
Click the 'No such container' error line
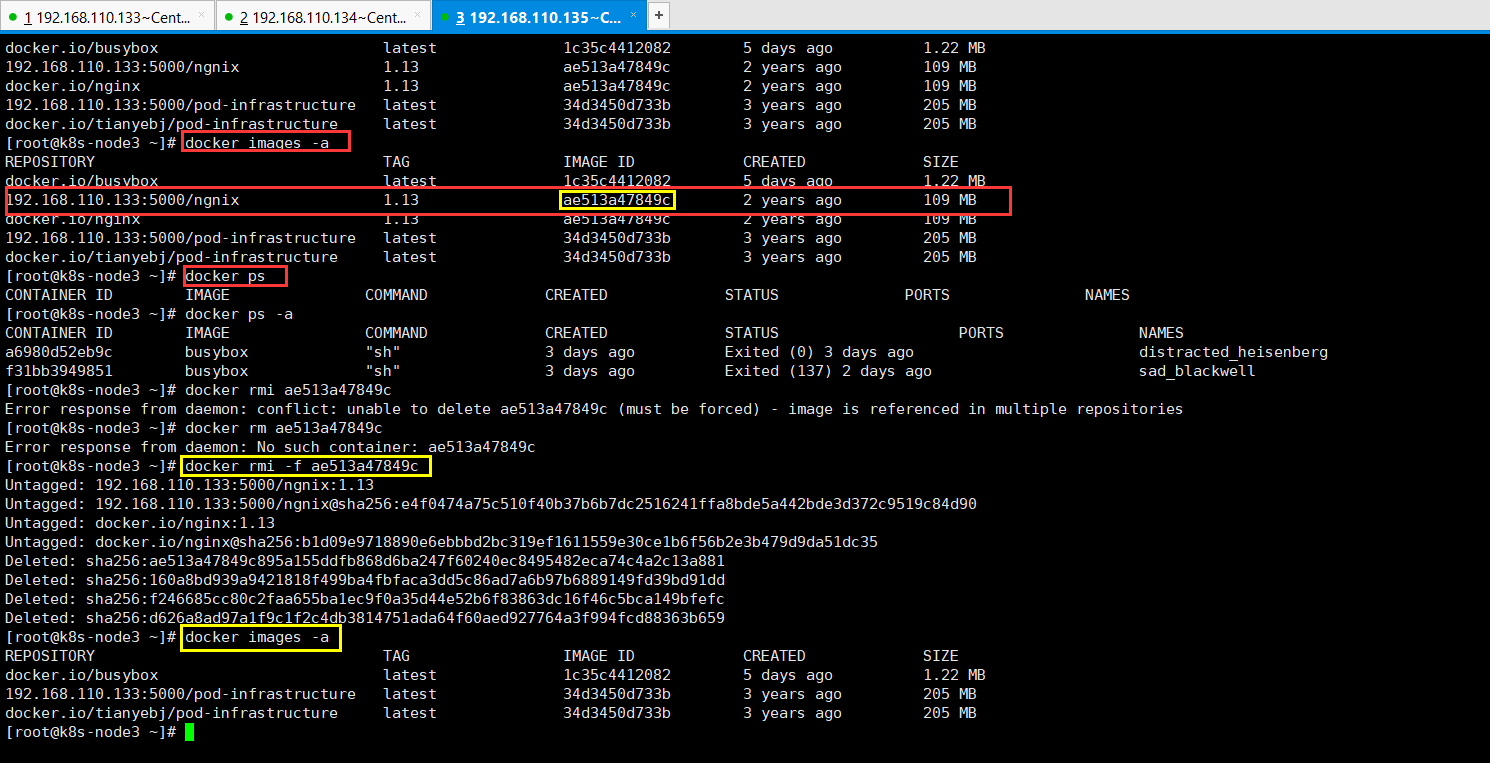(x=270, y=447)
